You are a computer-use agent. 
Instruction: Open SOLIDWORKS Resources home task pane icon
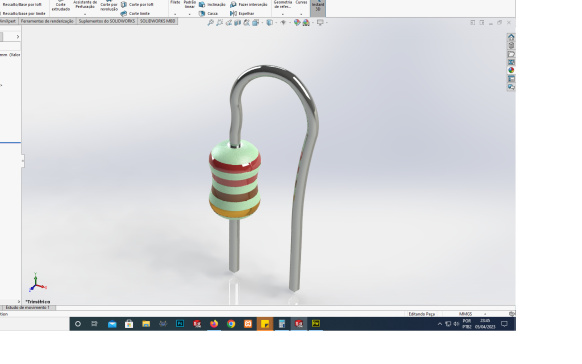[511, 37]
